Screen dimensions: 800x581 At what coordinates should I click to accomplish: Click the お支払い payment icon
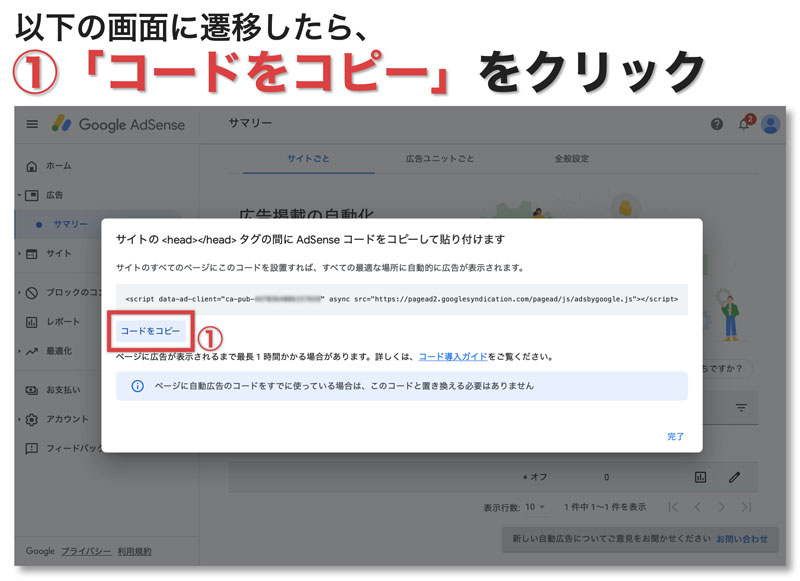tap(32, 390)
